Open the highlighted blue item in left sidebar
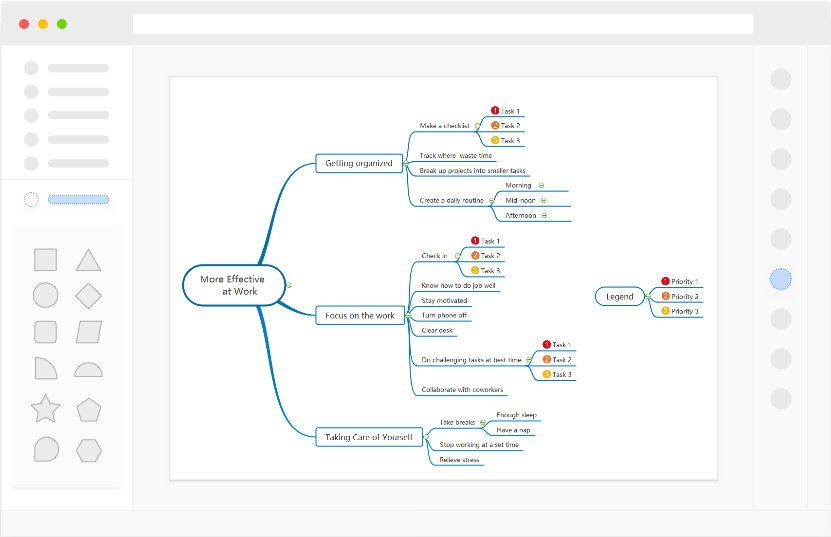This screenshot has width=831, height=537. click(x=78, y=200)
